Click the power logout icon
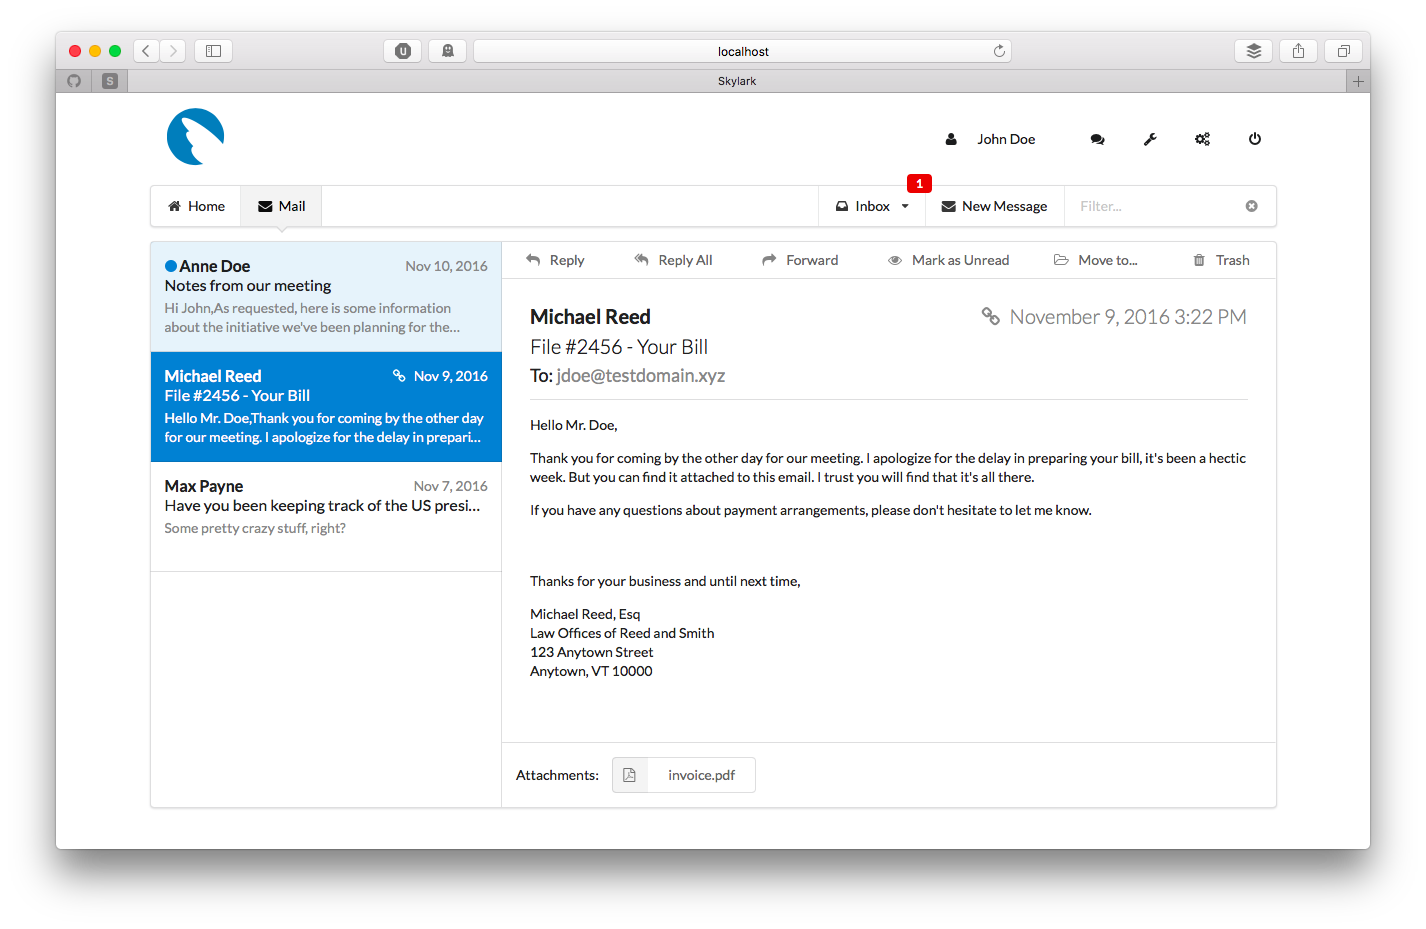The image size is (1426, 929). coord(1254,139)
